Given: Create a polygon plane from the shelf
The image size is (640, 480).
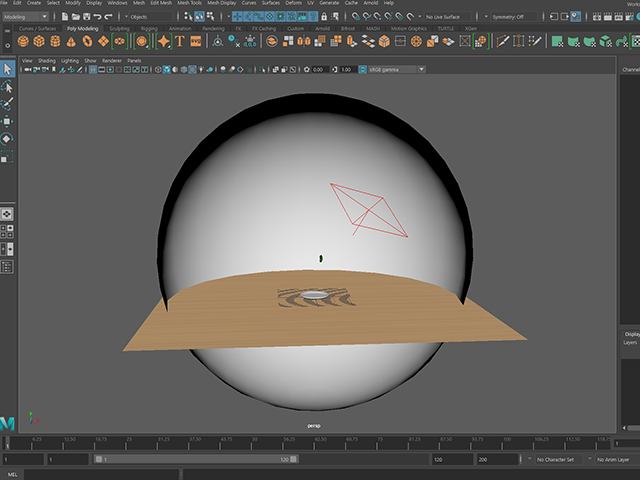Looking at the screenshot, I should click(103, 41).
